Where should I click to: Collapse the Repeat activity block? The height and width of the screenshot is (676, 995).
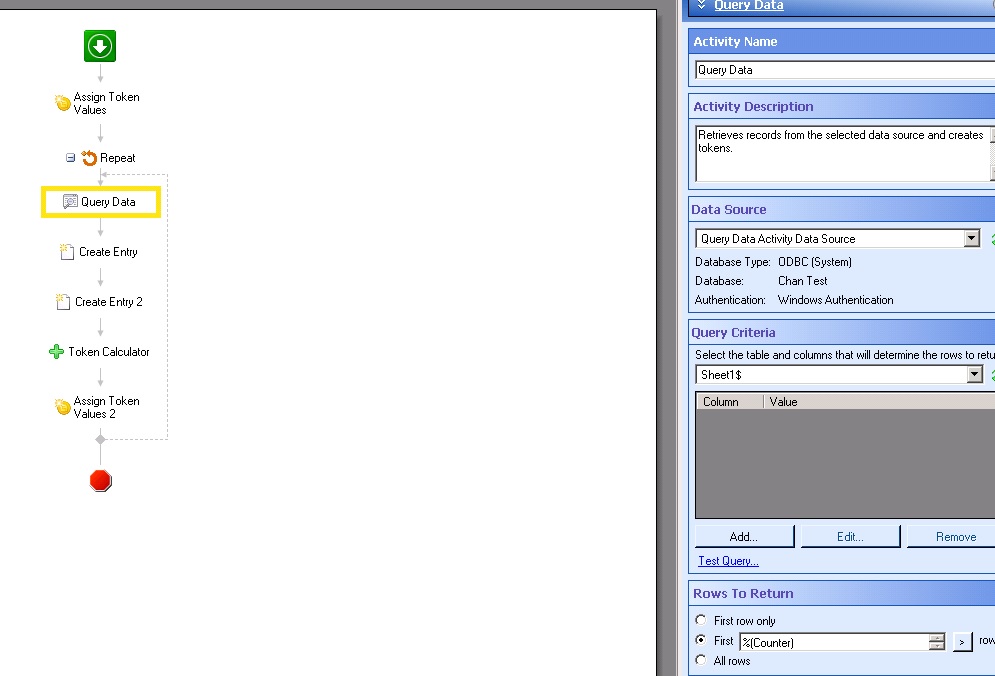pyautogui.click(x=70, y=157)
